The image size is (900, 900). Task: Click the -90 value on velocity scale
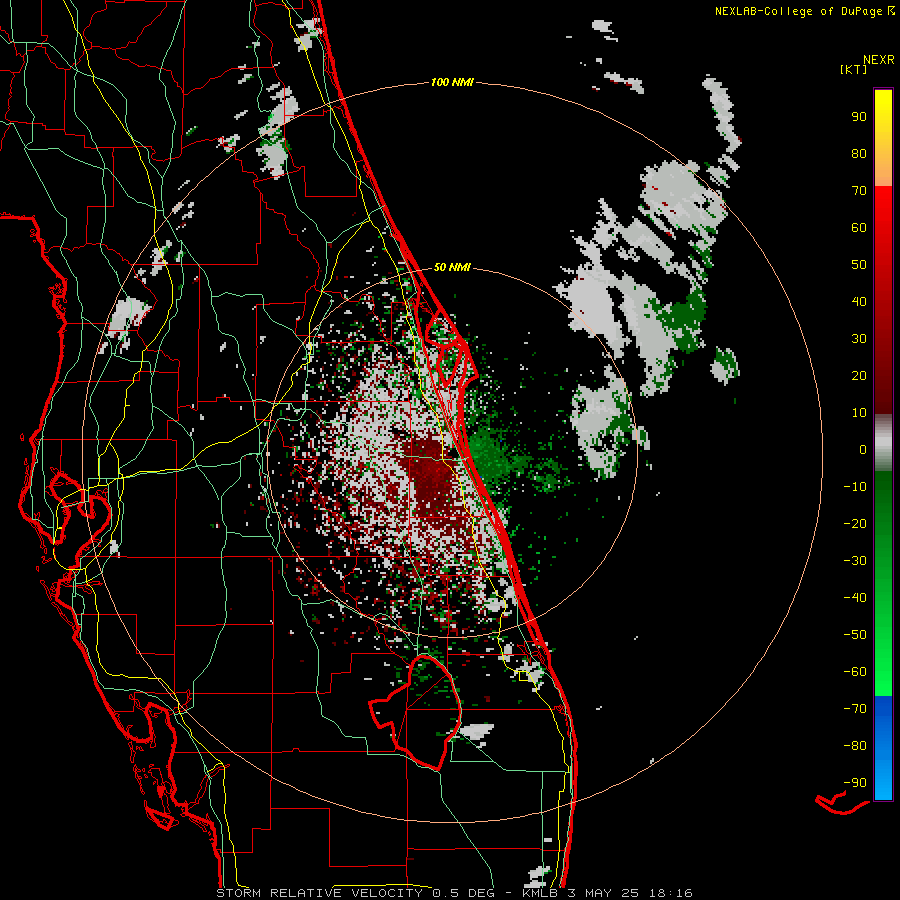coord(855,783)
